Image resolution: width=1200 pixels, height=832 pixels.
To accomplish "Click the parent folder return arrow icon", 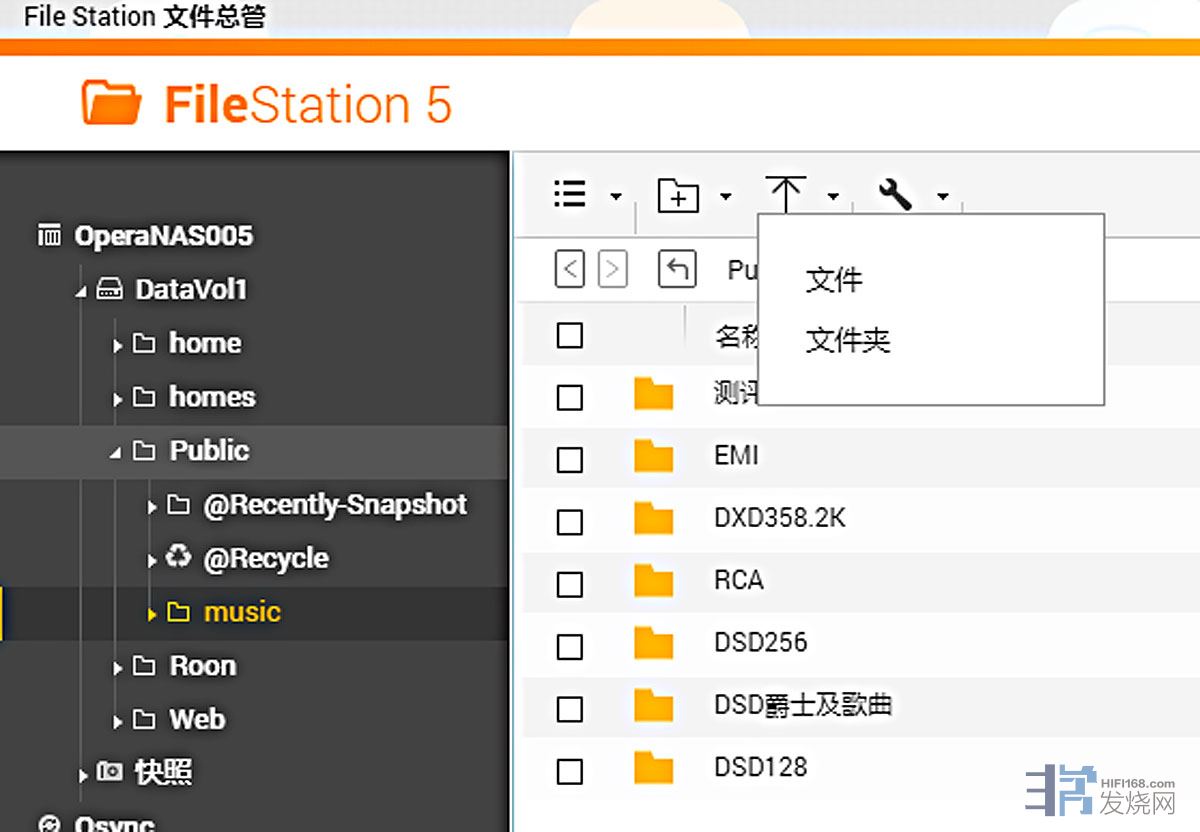I will pyautogui.click(x=677, y=270).
